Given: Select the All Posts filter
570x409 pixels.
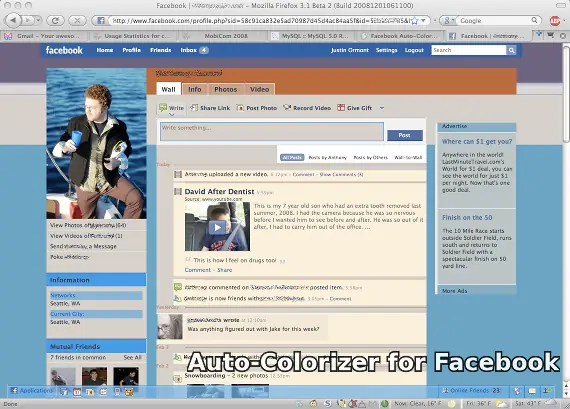Looking at the screenshot, I should click(x=292, y=157).
